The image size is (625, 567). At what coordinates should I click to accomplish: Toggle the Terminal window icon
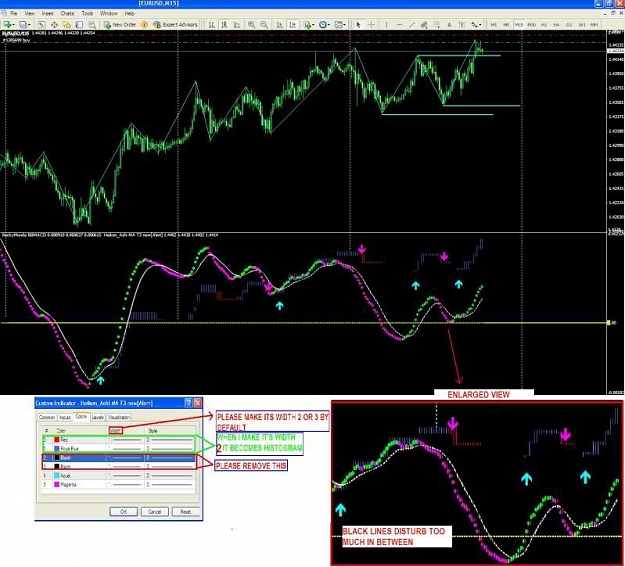click(79, 25)
